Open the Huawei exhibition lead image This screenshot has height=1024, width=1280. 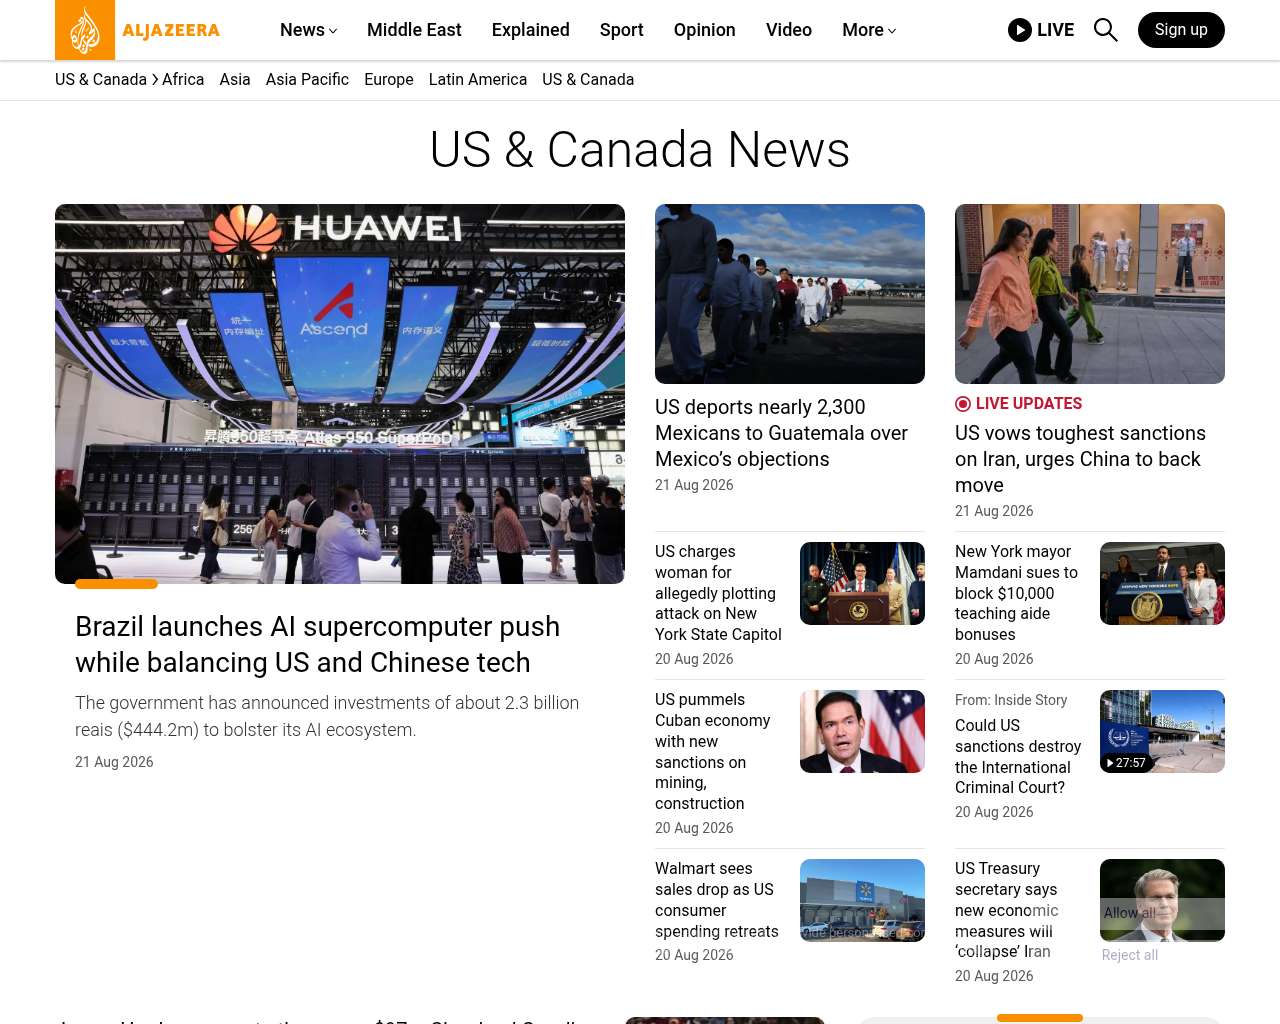tap(340, 394)
